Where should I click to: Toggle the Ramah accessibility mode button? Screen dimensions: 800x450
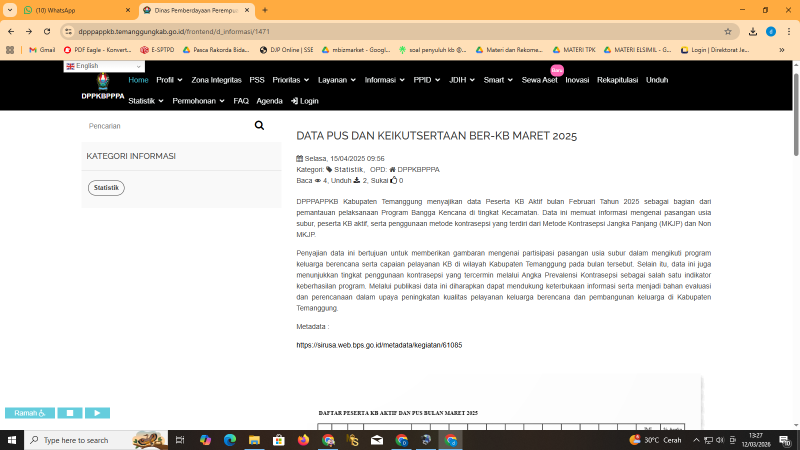(29, 412)
